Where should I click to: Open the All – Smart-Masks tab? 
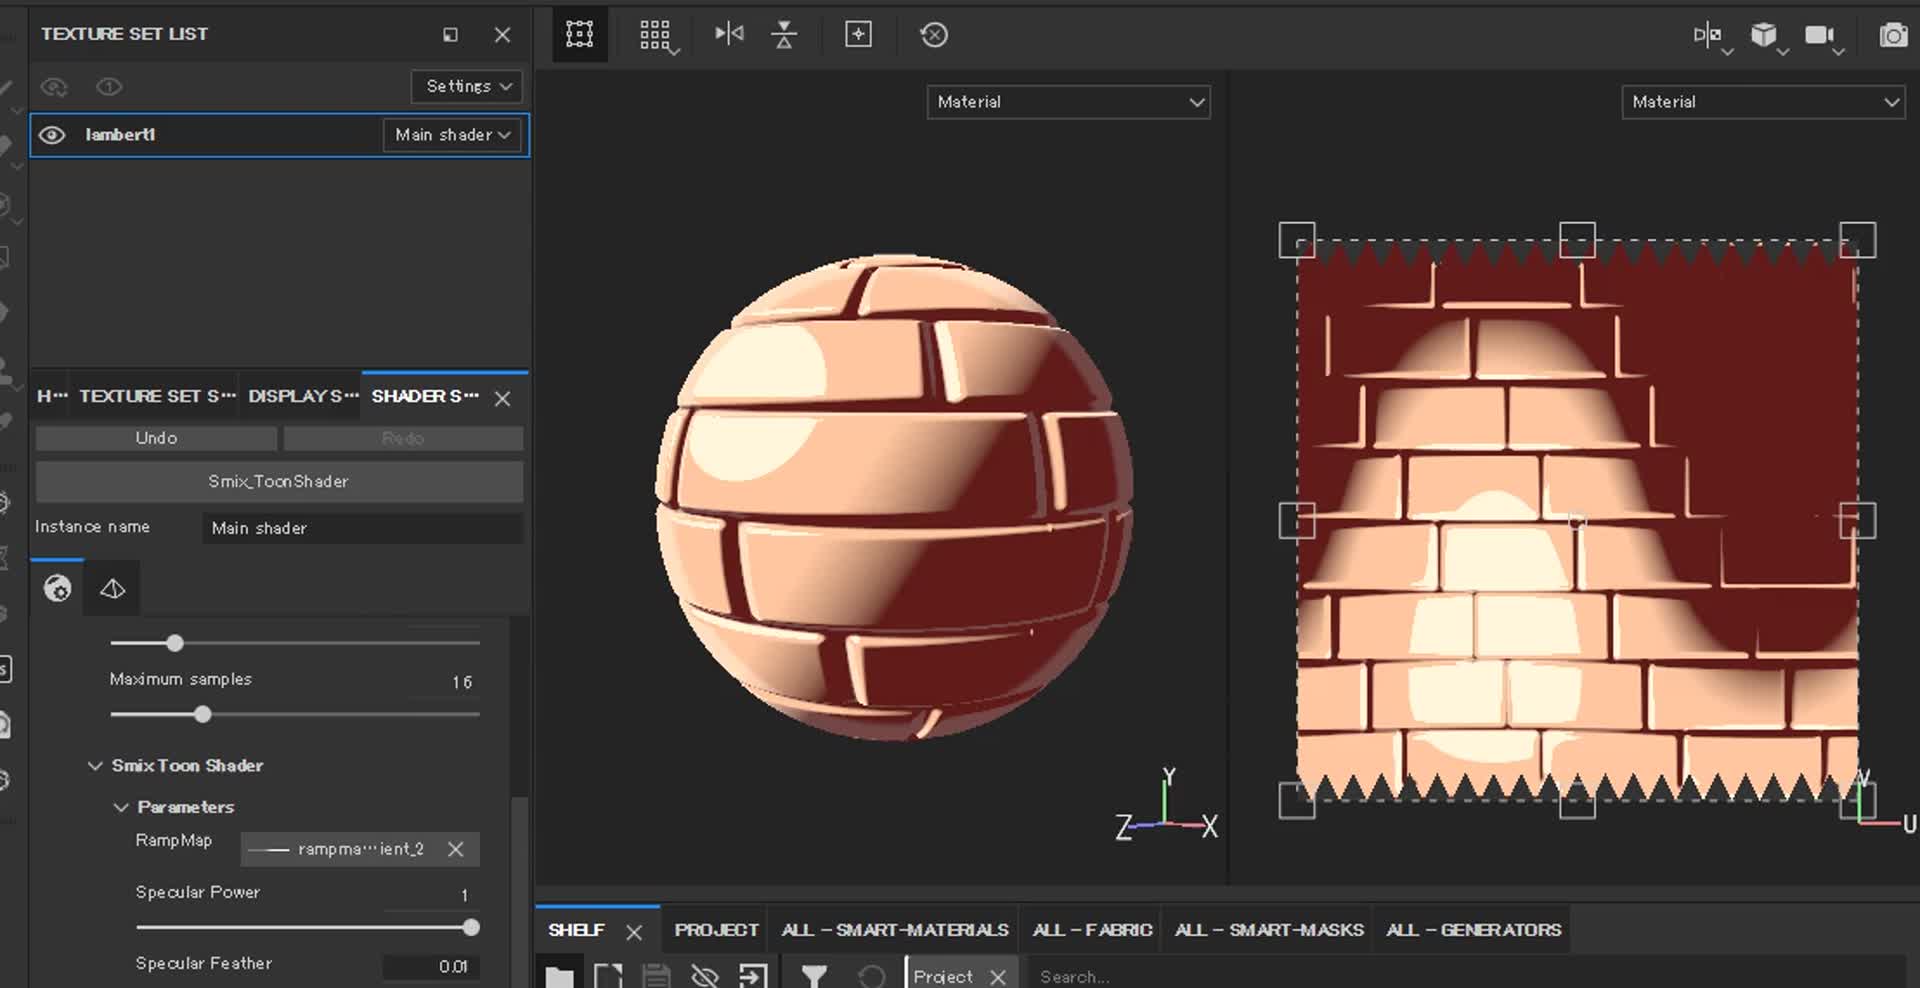coord(1269,930)
